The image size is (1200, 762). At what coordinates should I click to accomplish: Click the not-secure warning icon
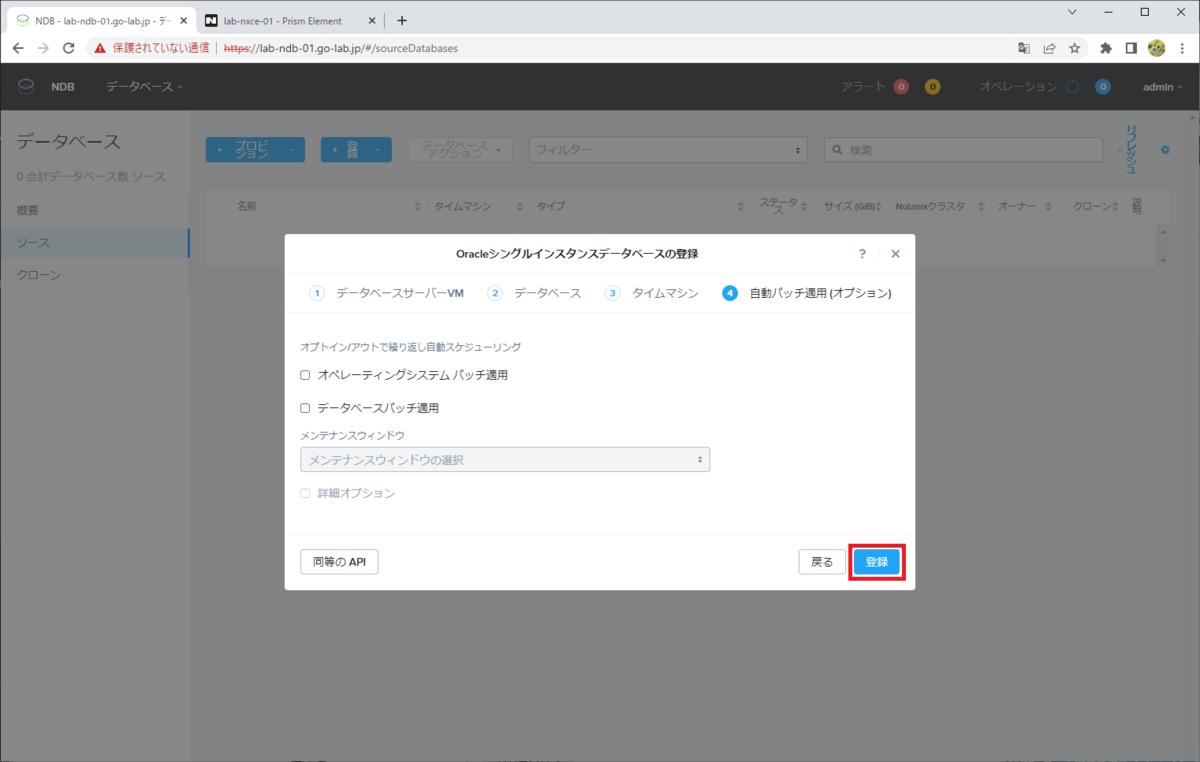[x=100, y=48]
